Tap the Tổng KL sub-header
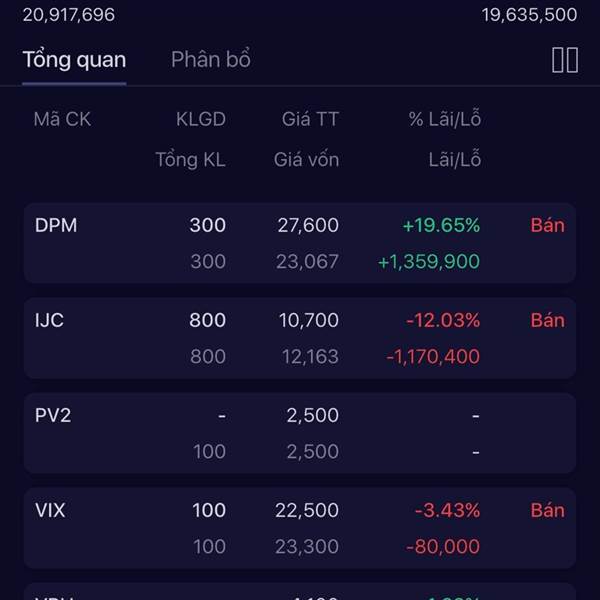The height and width of the screenshot is (600, 600). [190, 160]
